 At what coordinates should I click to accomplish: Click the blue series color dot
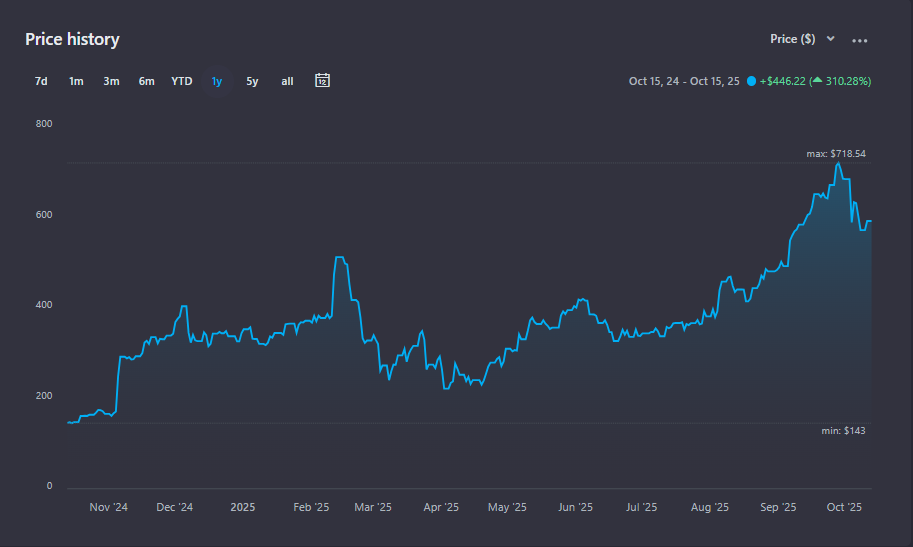pyautogui.click(x=751, y=81)
